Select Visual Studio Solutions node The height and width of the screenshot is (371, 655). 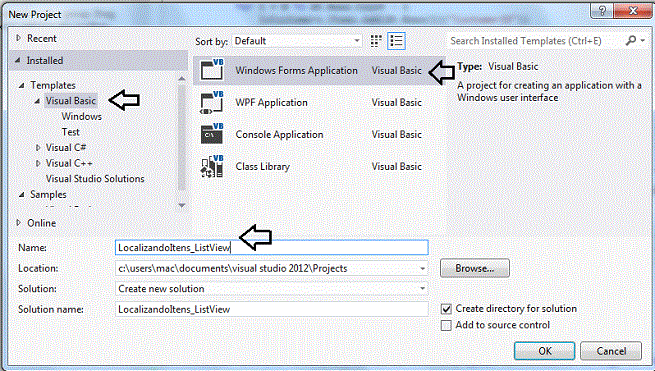coord(95,179)
